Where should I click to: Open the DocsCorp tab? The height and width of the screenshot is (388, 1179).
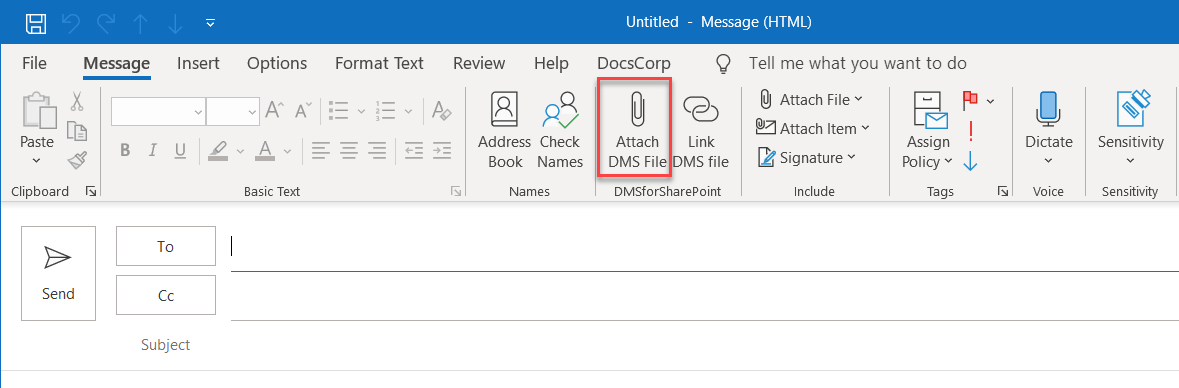[x=634, y=63]
